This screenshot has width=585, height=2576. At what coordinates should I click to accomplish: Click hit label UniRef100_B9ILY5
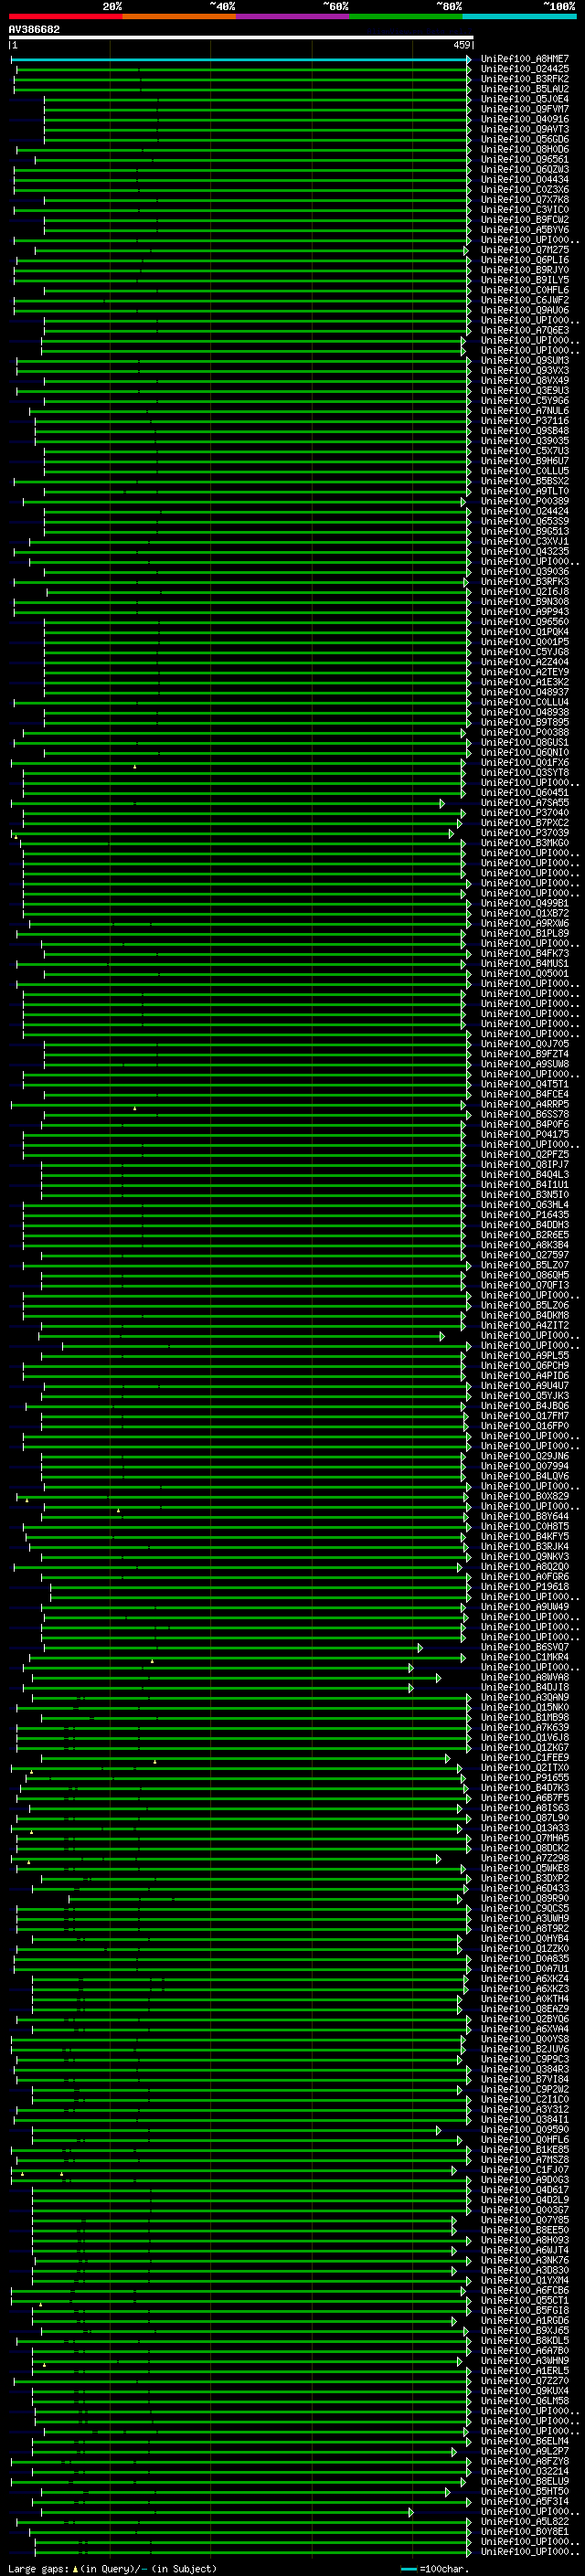pyautogui.click(x=525, y=280)
